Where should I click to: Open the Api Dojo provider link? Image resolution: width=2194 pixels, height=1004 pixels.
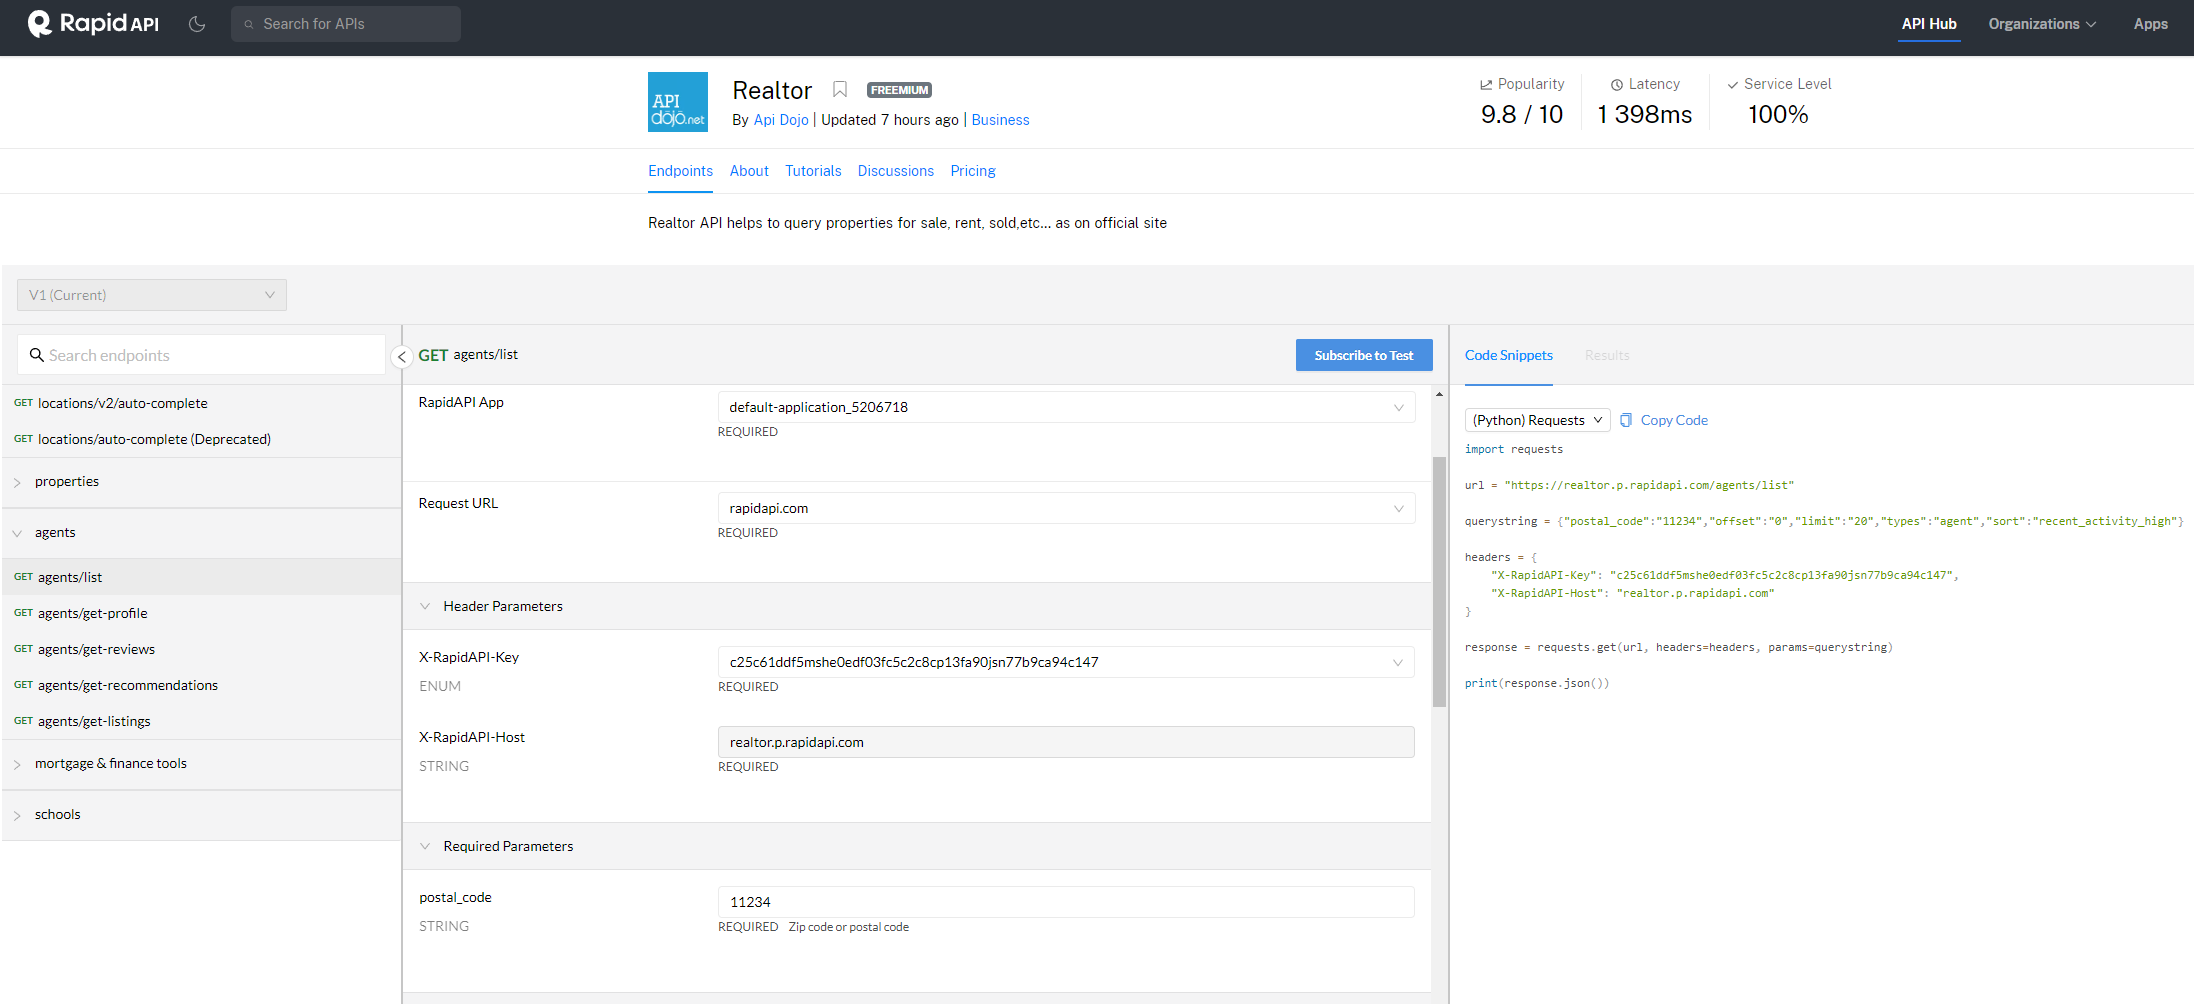click(x=781, y=120)
